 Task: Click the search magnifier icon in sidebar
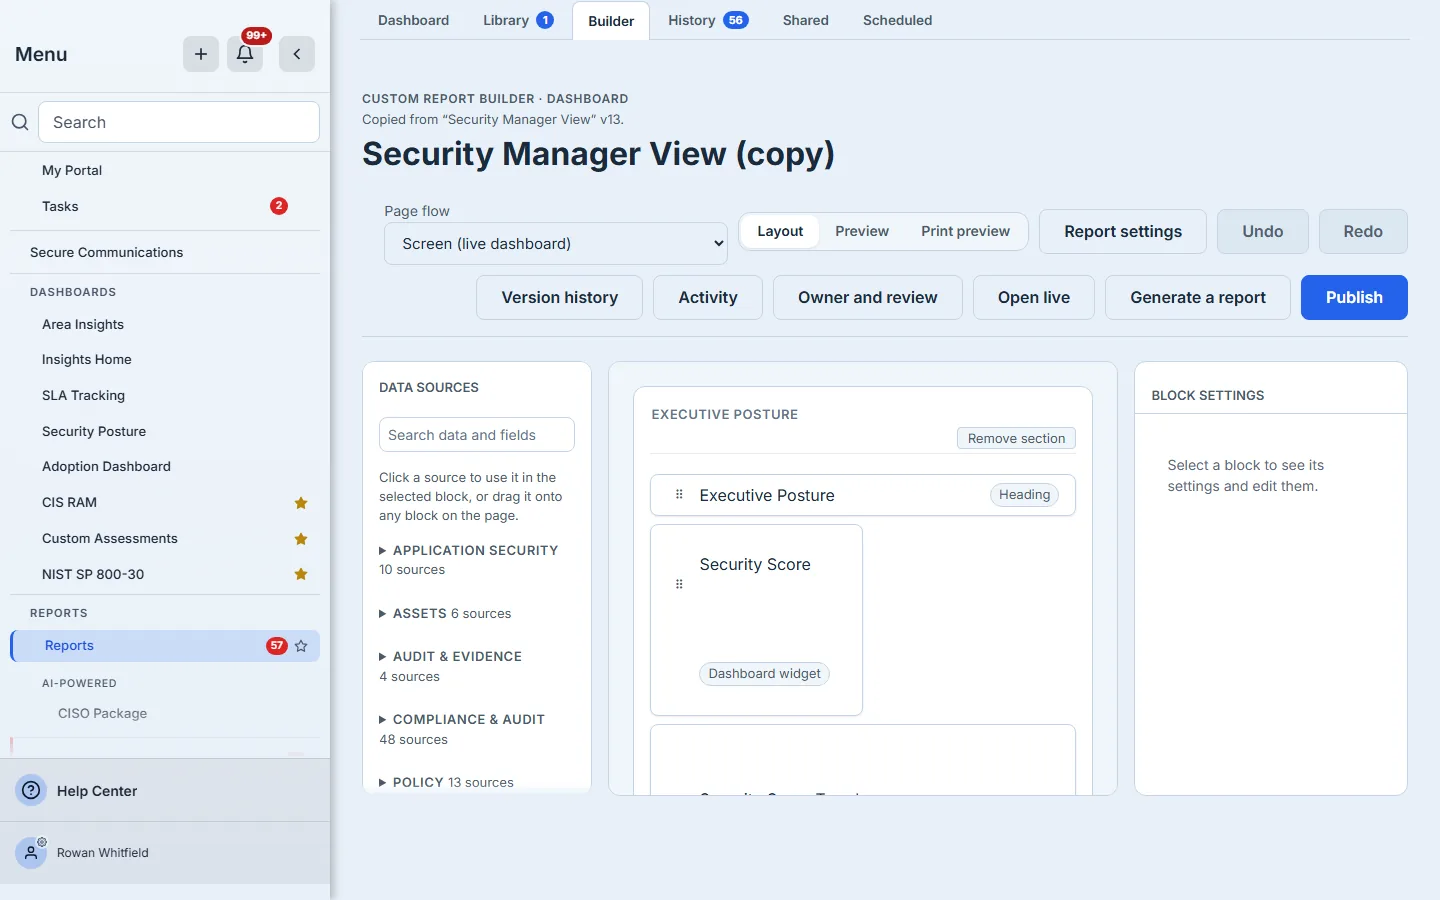(x=20, y=122)
